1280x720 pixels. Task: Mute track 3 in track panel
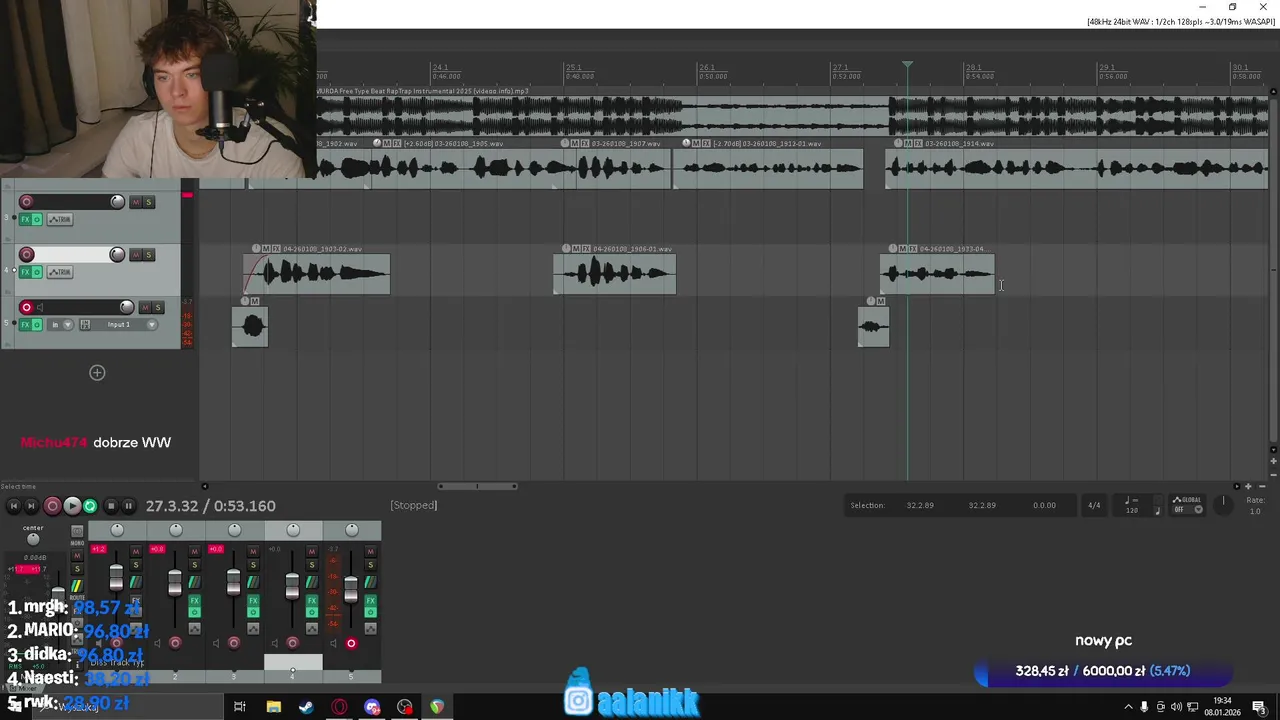pyautogui.click(x=136, y=202)
